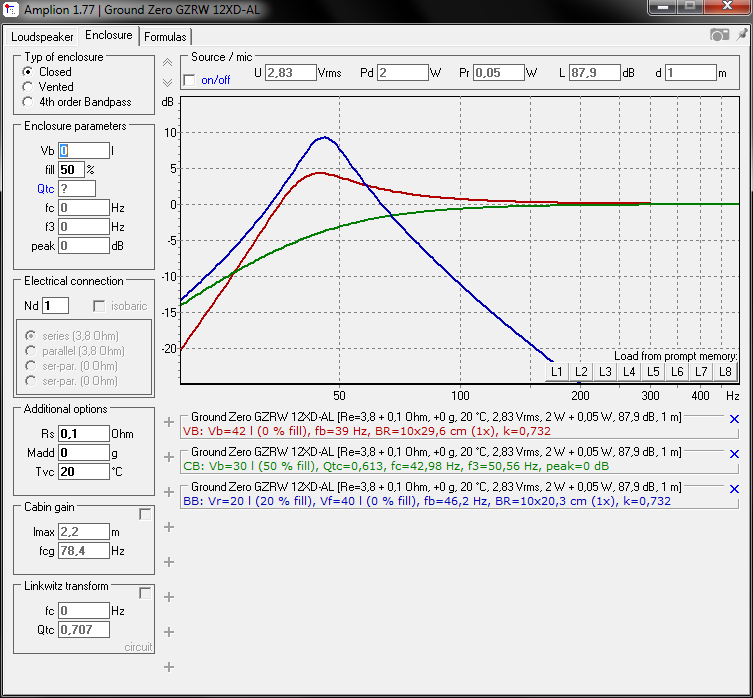Remove the blue BB curve entry
Image resolution: width=753 pixels, height=698 pixels.
[734, 489]
